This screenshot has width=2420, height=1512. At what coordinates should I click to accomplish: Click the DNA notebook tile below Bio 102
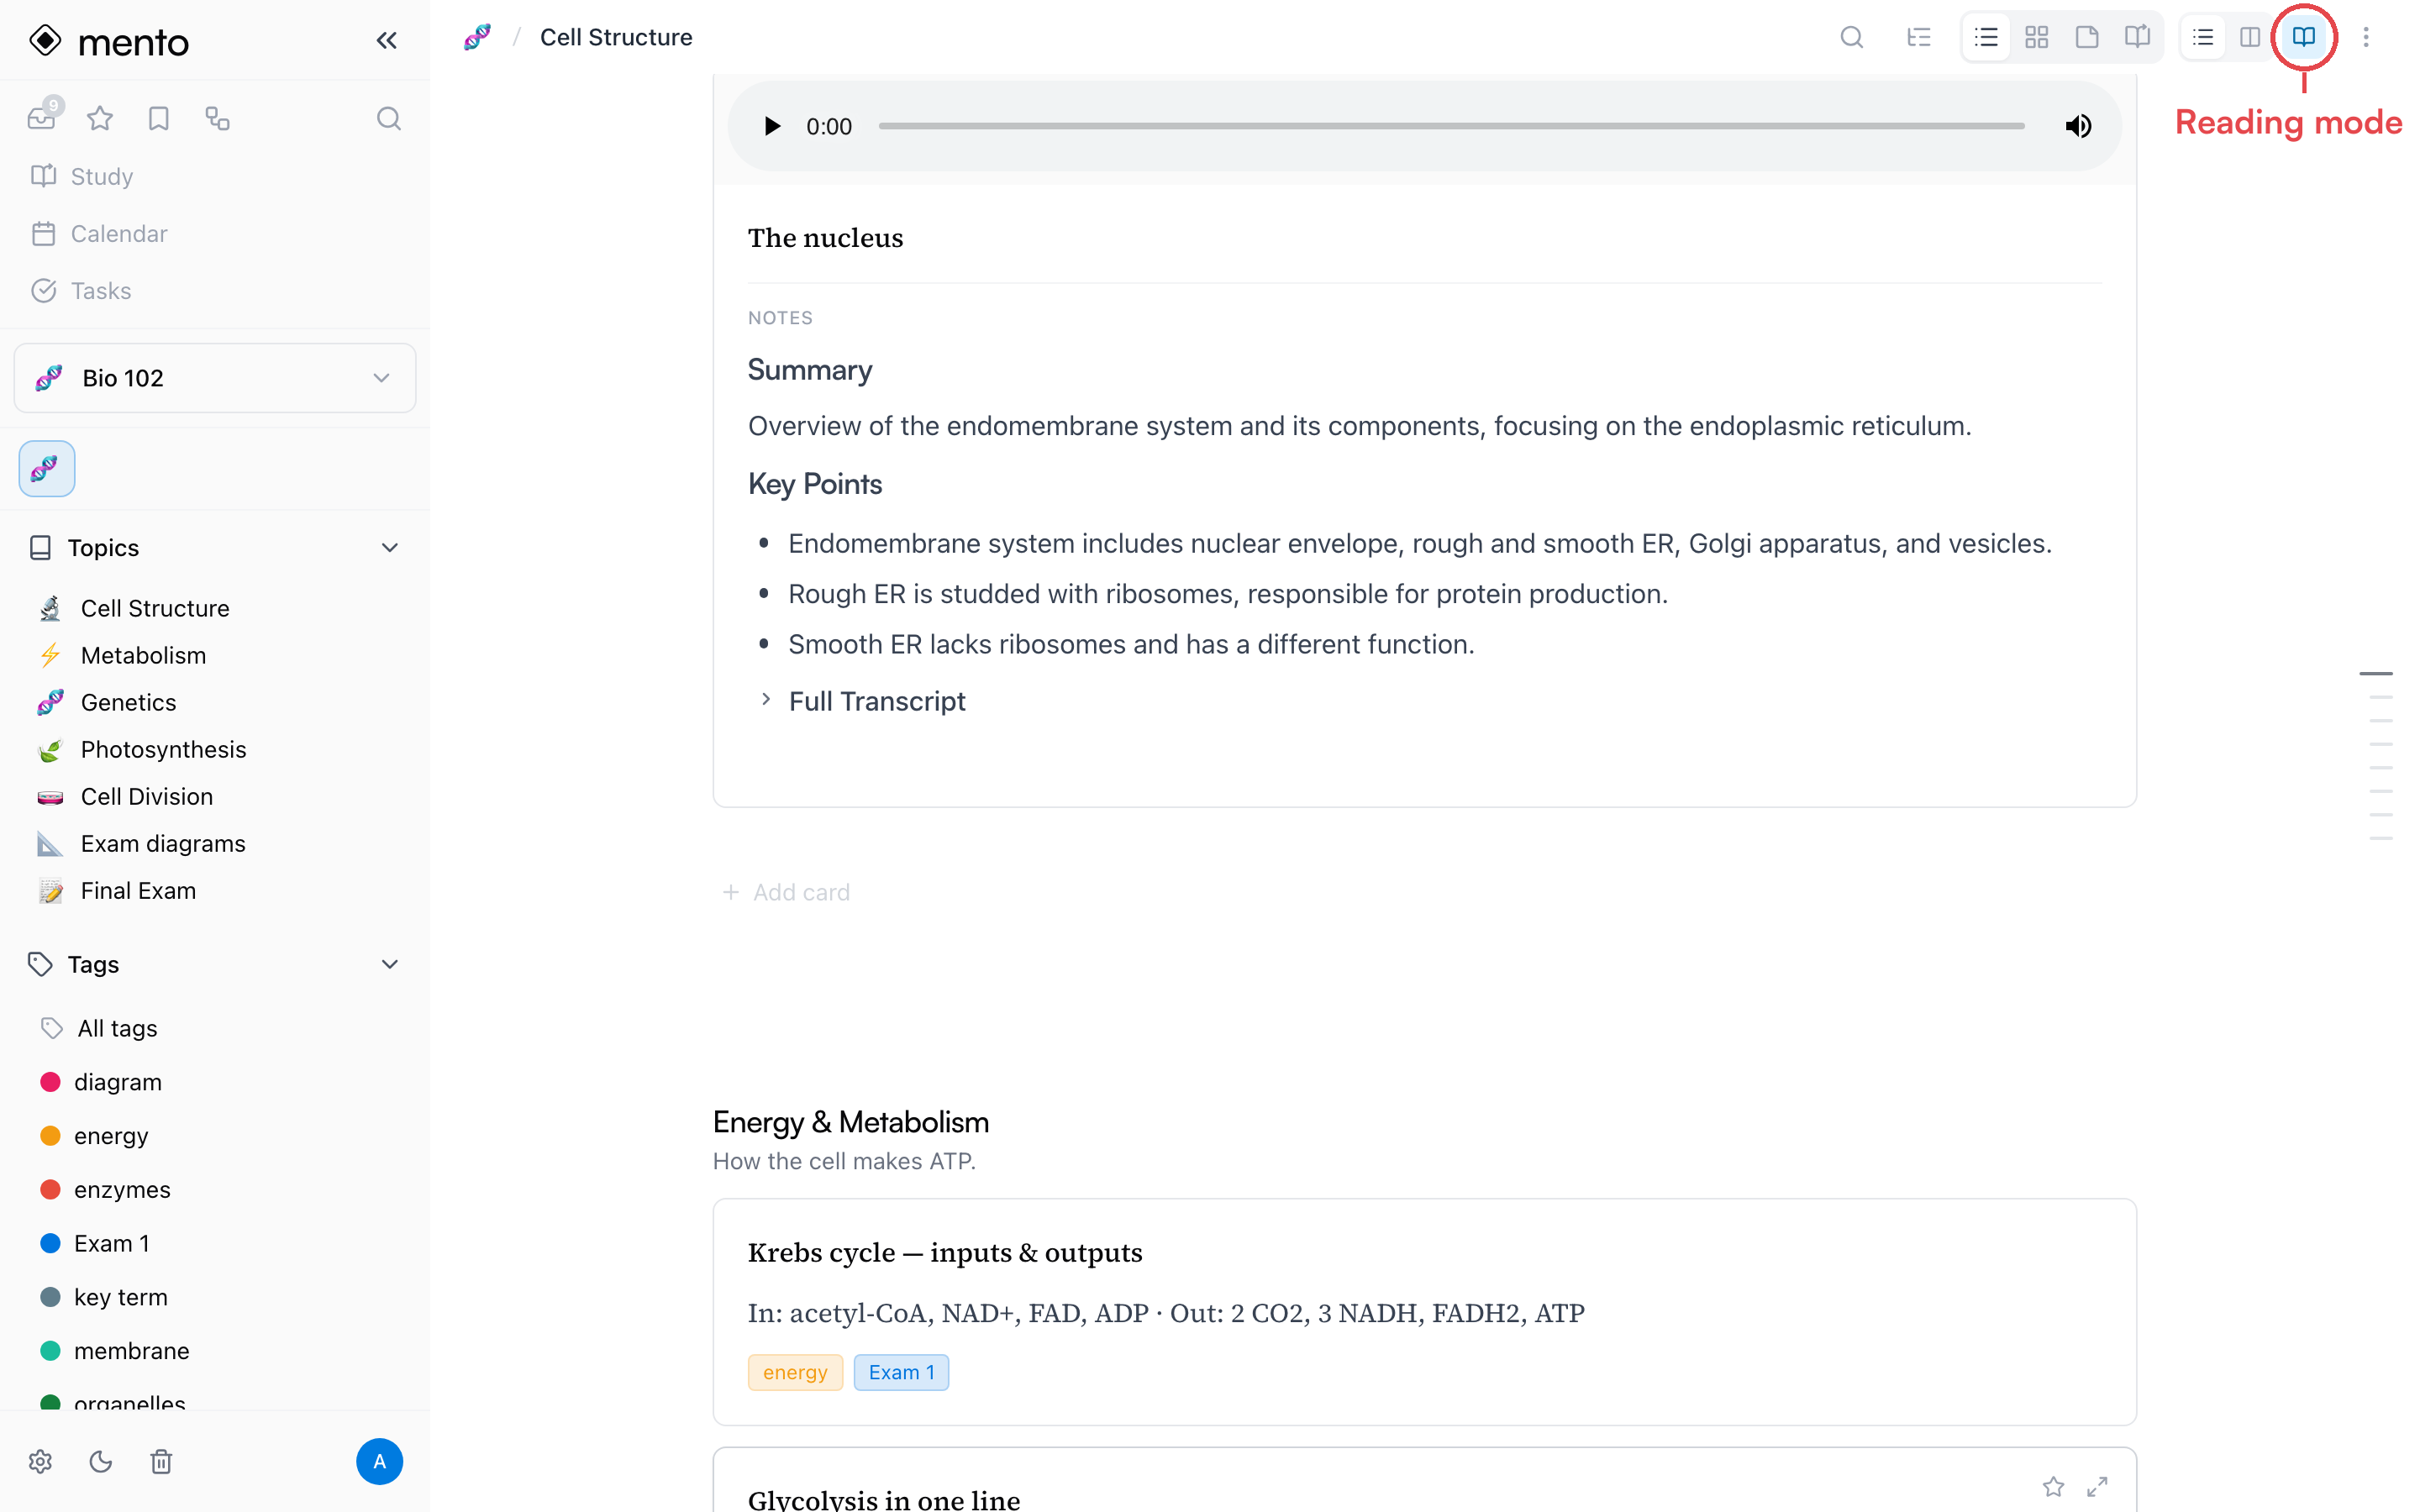pos(47,468)
